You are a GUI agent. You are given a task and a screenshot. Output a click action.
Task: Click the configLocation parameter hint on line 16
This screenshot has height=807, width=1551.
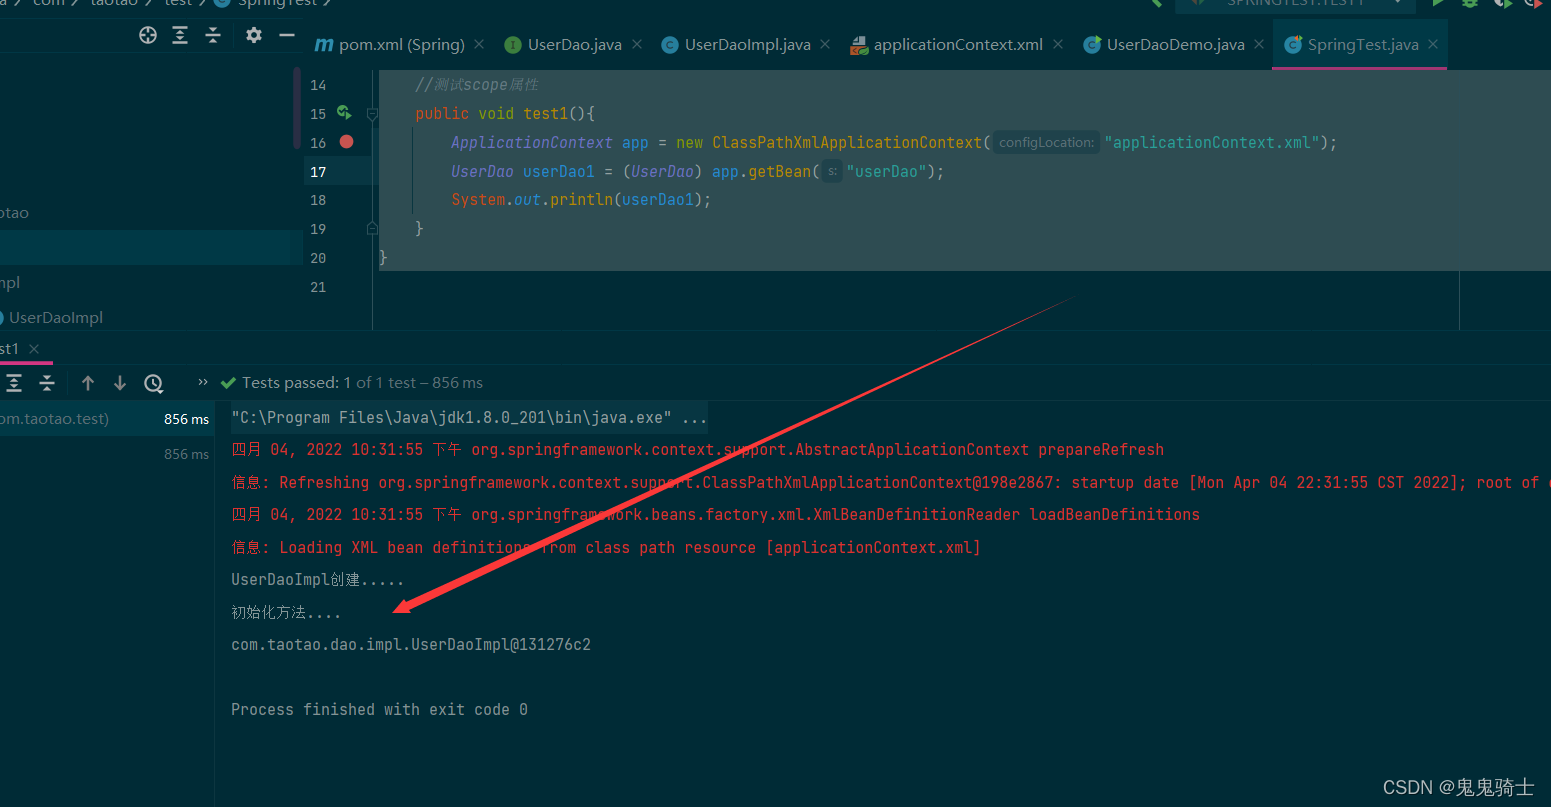[x=1046, y=142]
